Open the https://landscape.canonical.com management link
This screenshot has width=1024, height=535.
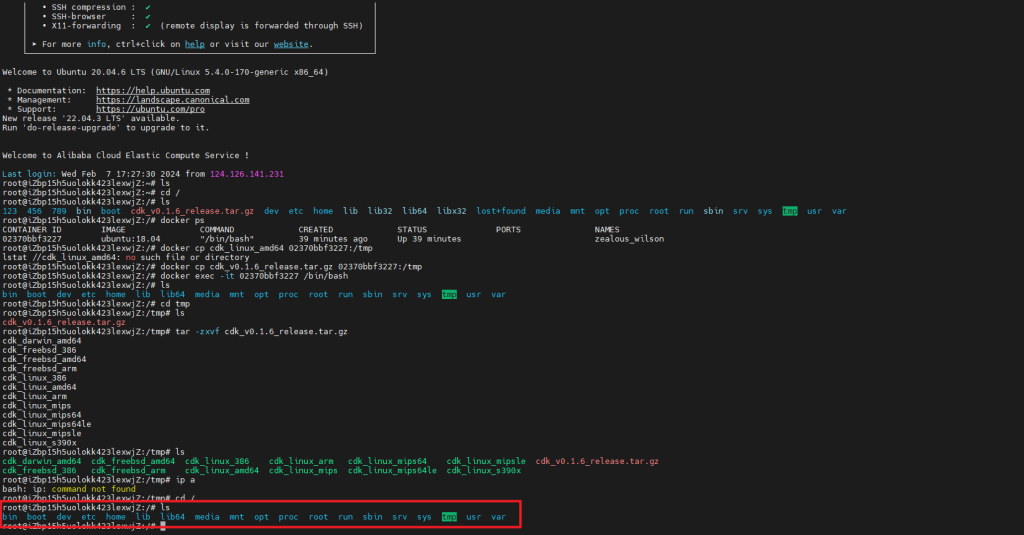[x=172, y=100]
